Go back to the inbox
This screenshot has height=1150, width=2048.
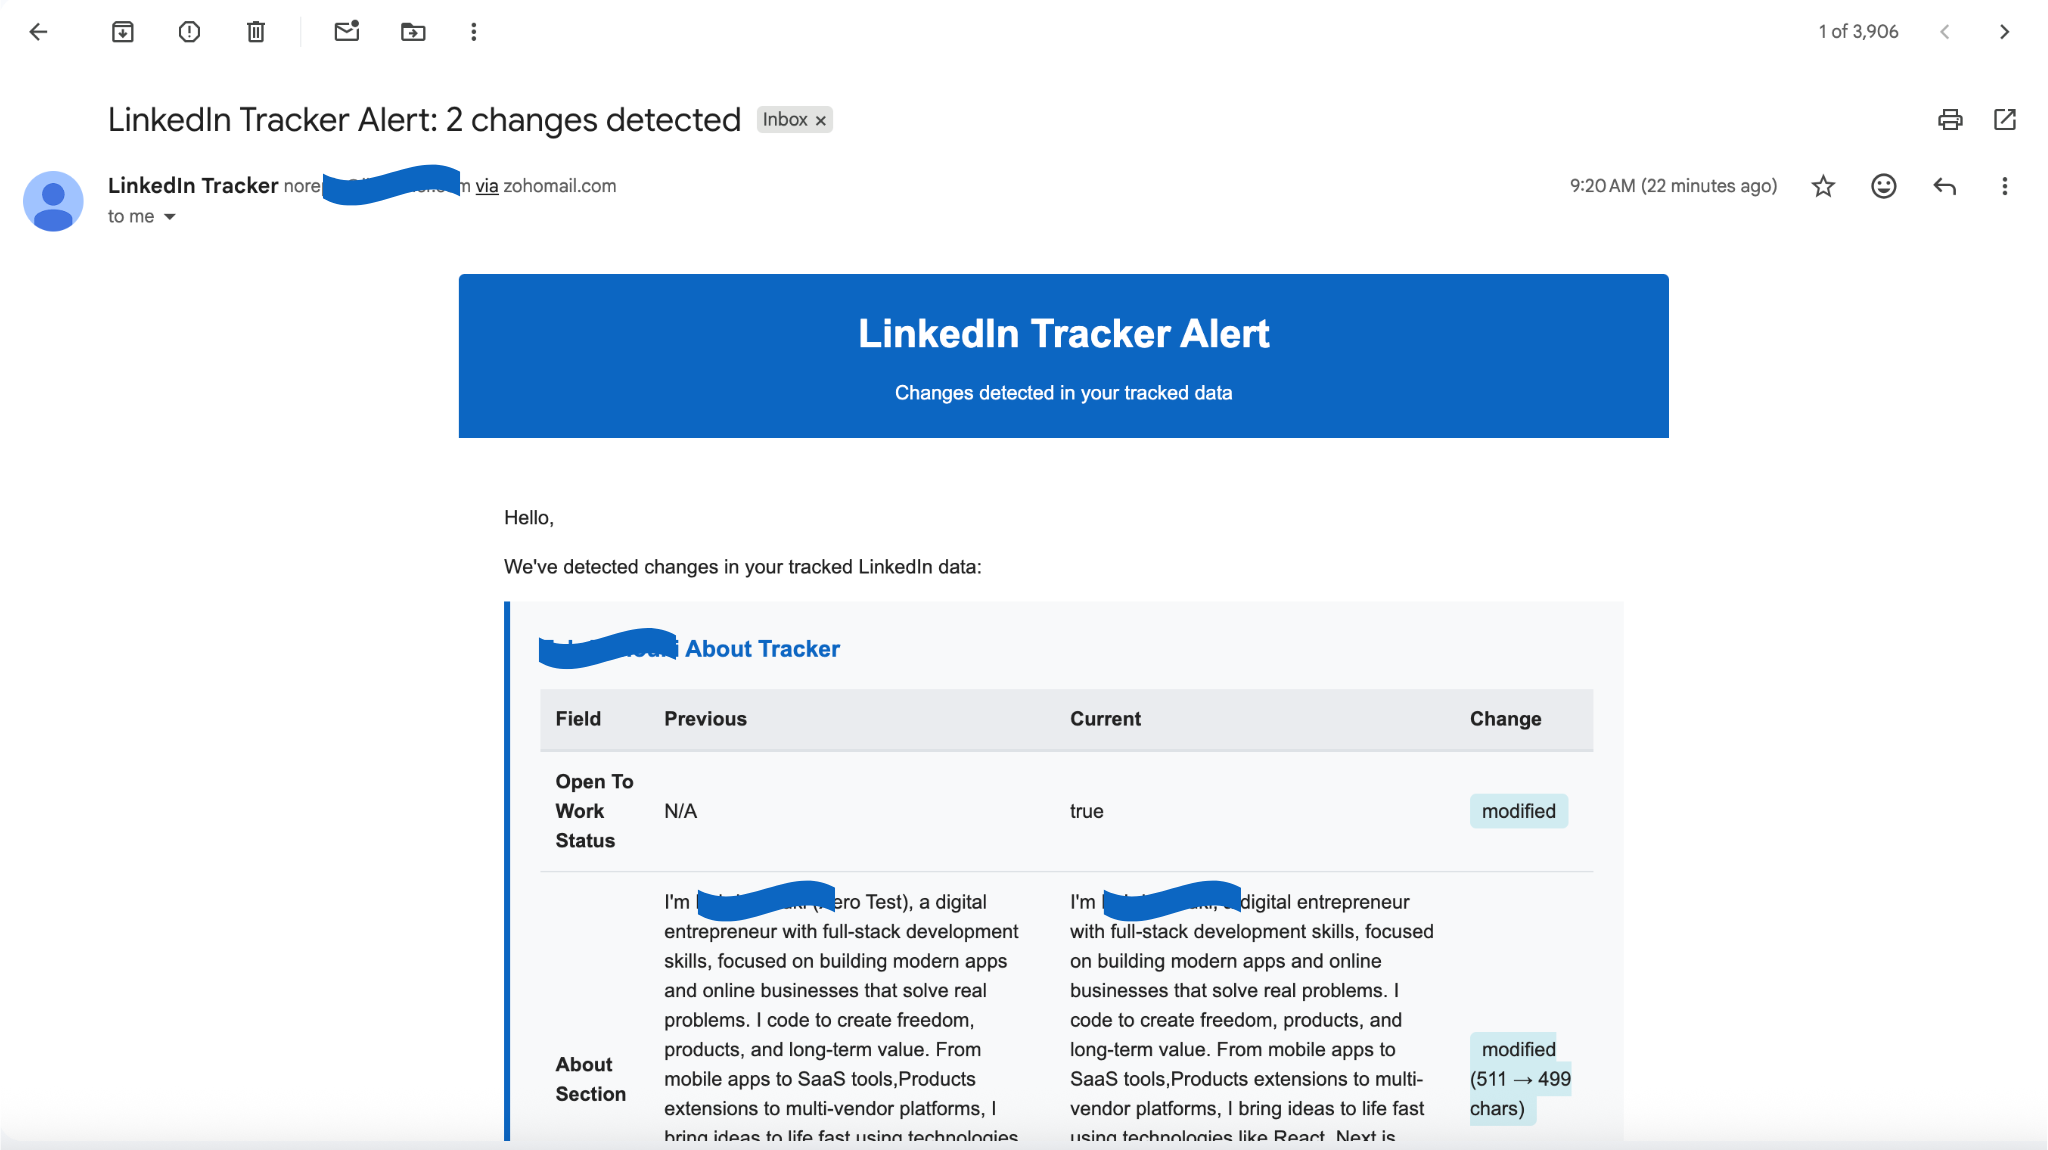[39, 31]
